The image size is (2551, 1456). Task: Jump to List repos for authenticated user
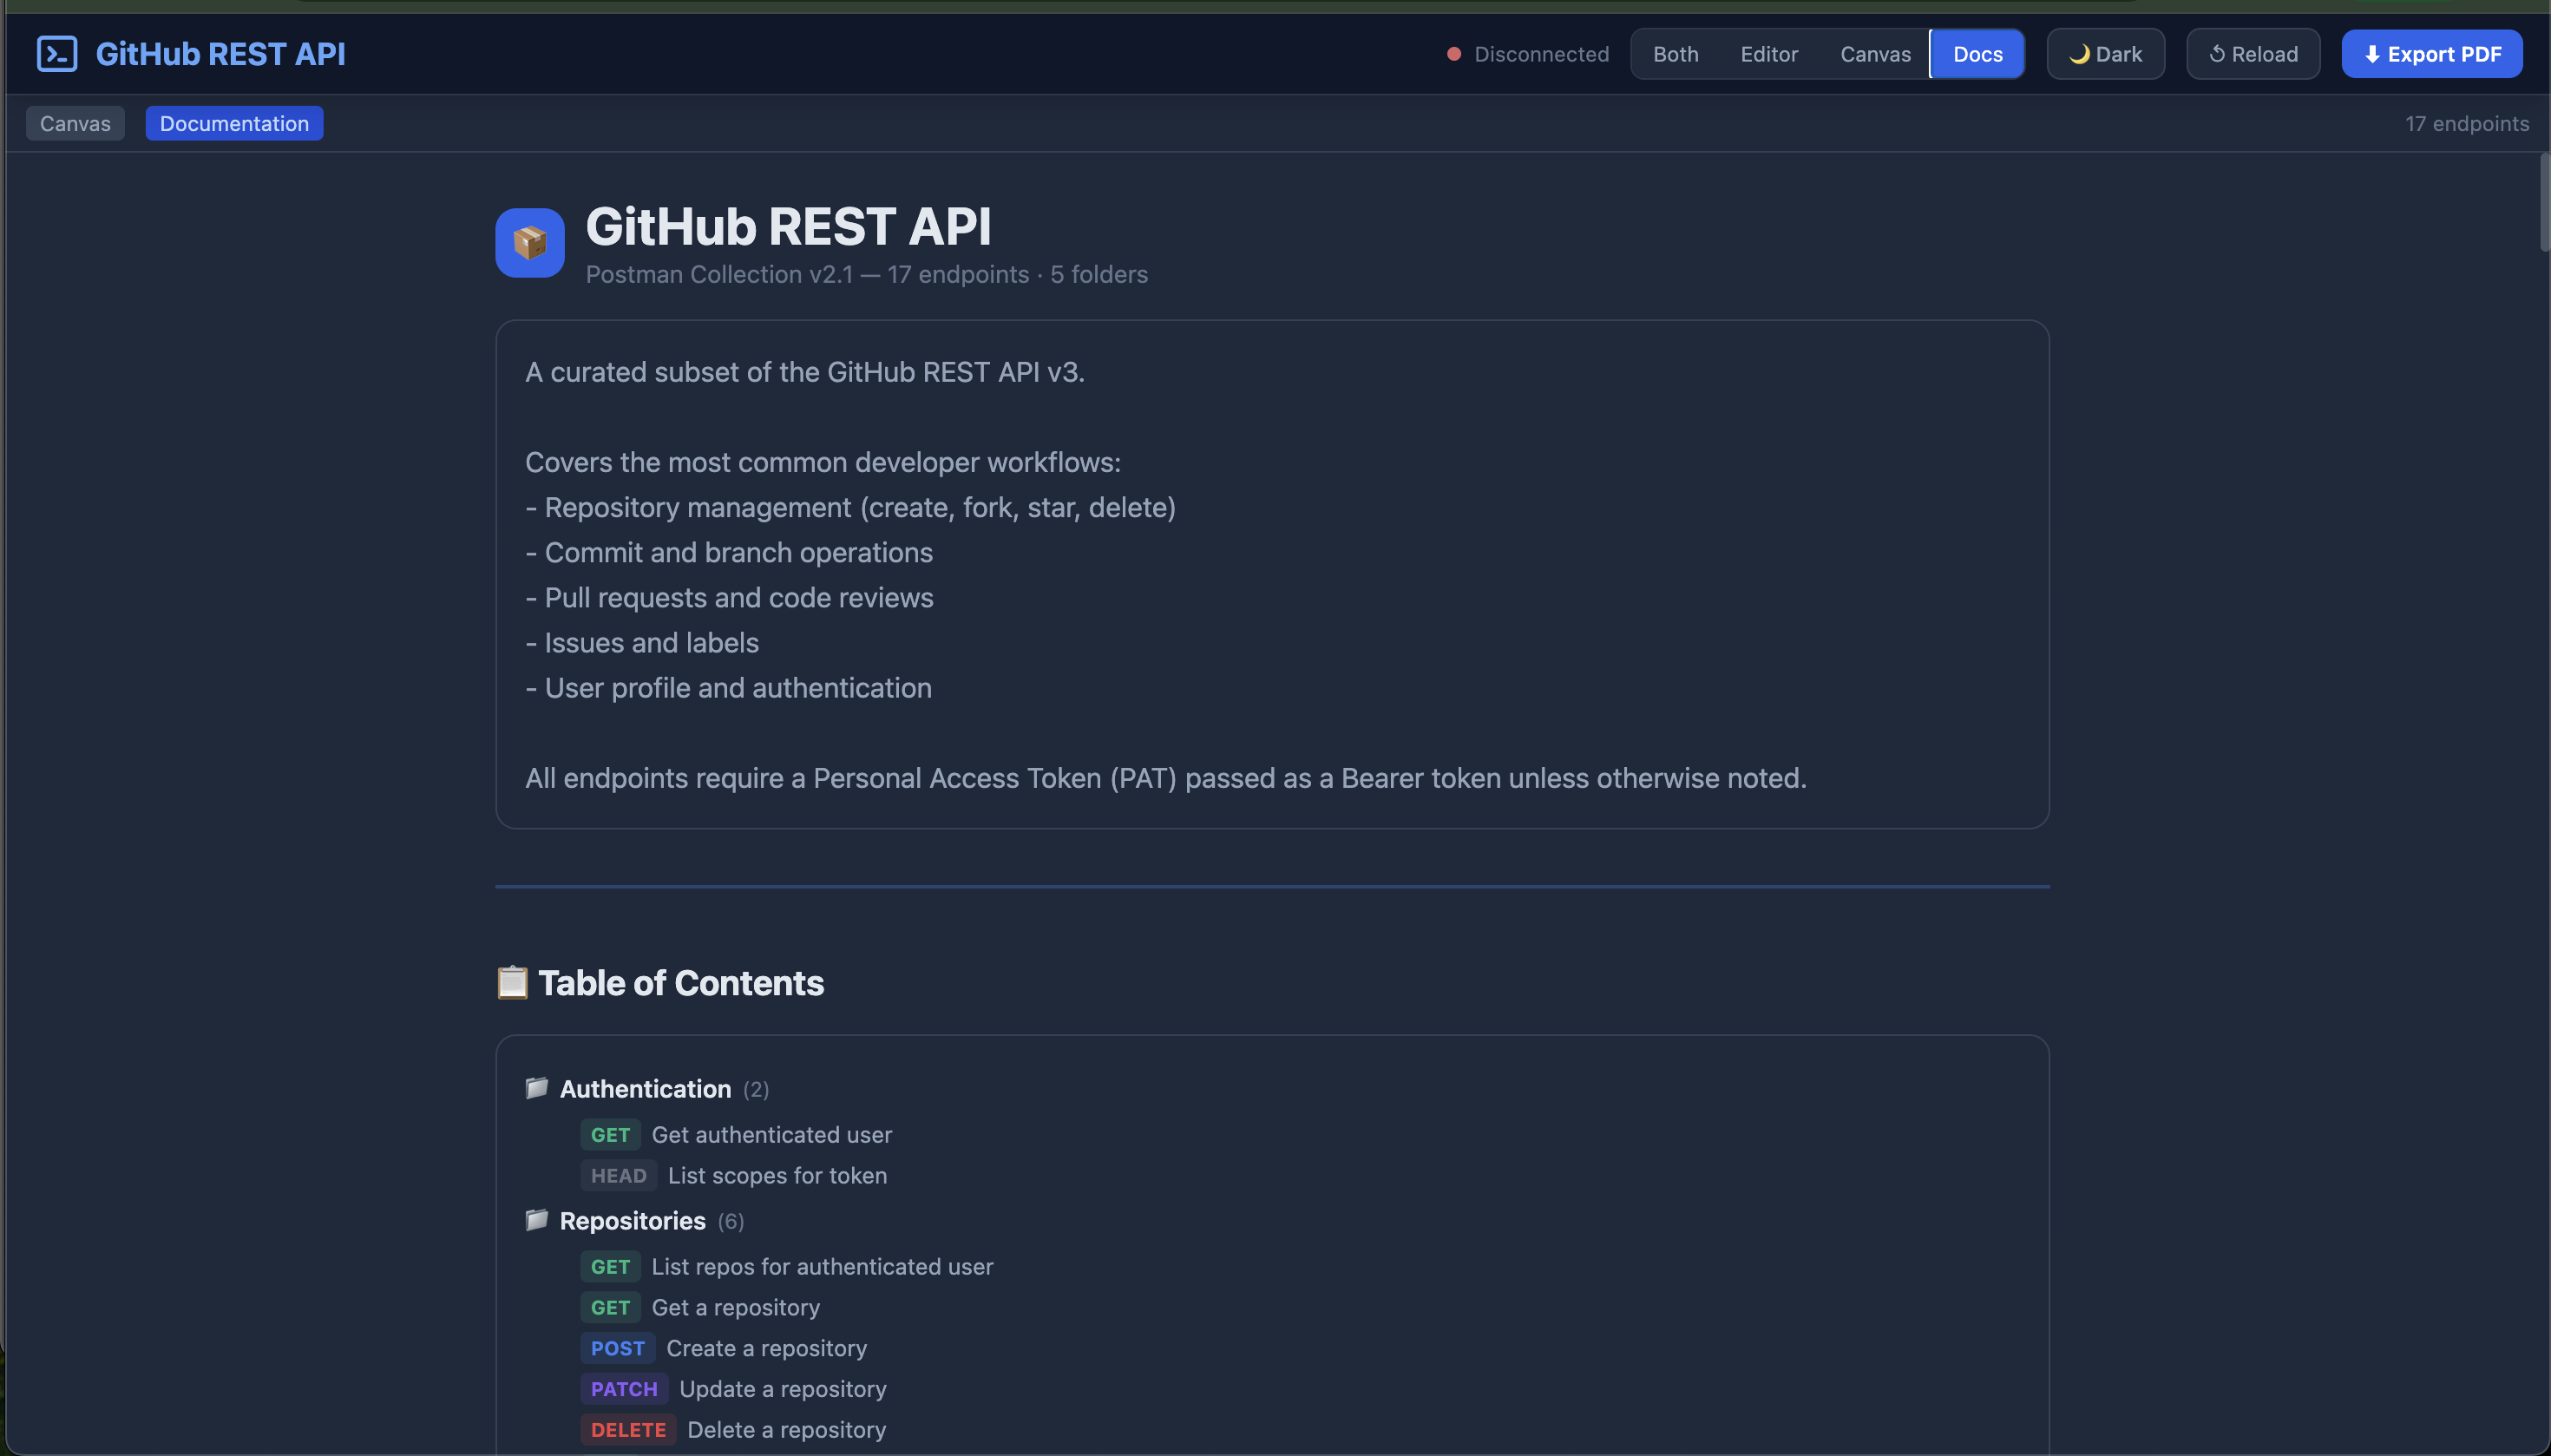click(823, 1267)
